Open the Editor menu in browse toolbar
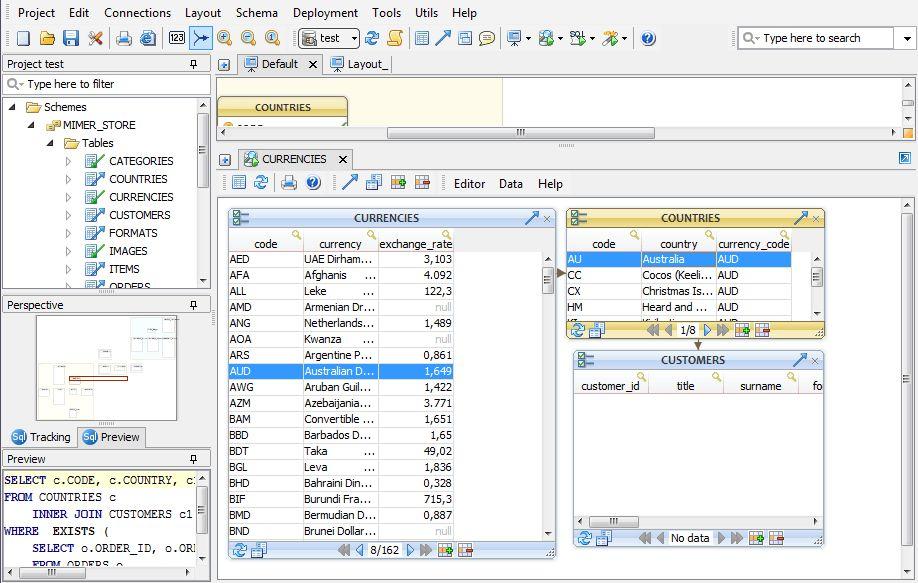918x583 pixels. pyautogui.click(x=470, y=183)
